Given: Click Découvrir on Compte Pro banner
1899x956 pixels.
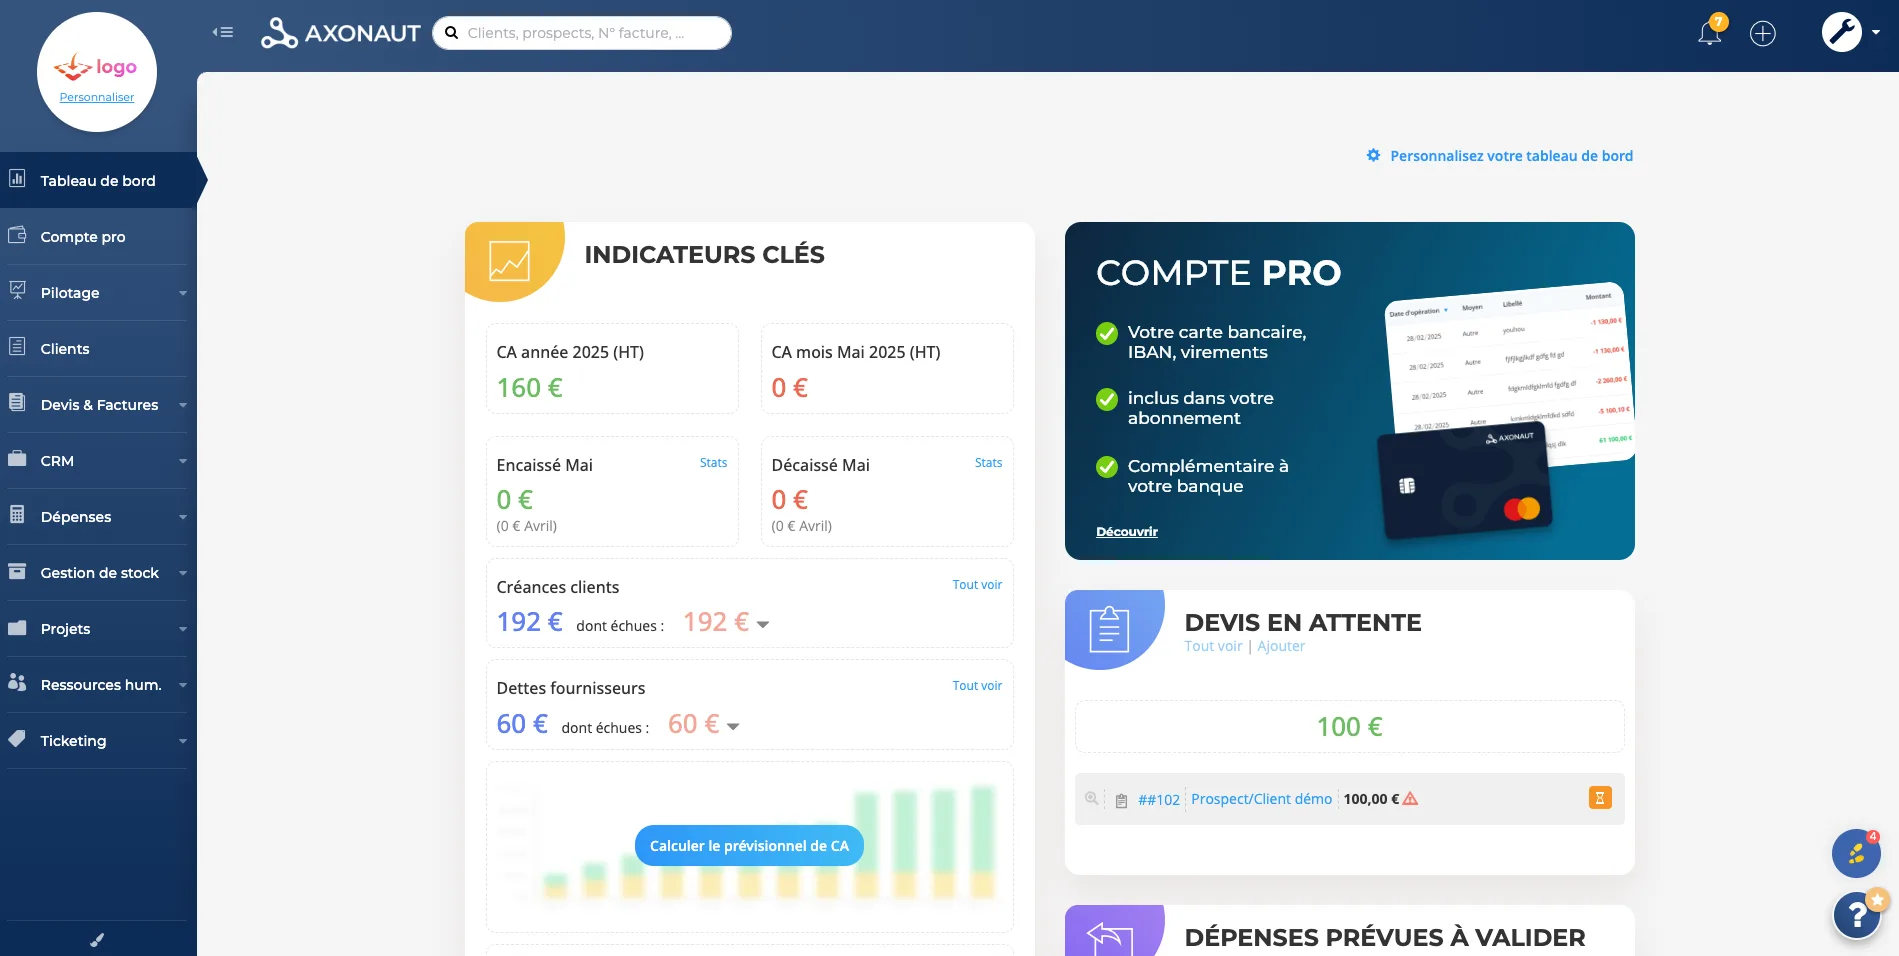Looking at the screenshot, I should point(1127,531).
